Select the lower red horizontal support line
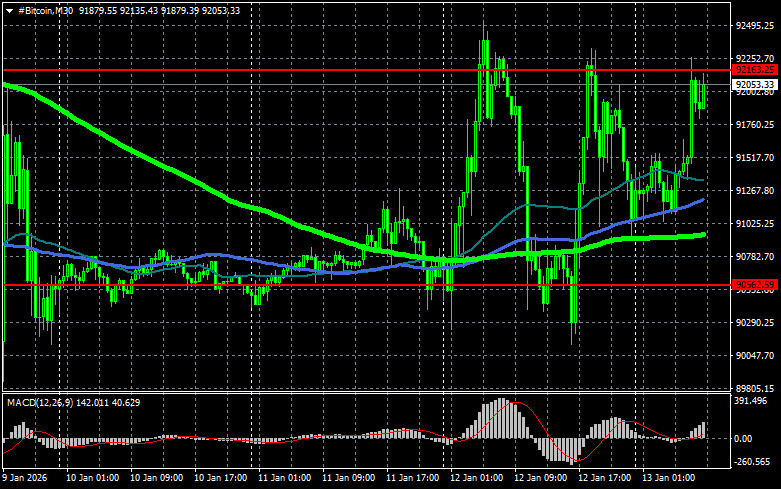Viewport: 781px width, 489px height. click(366, 285)
